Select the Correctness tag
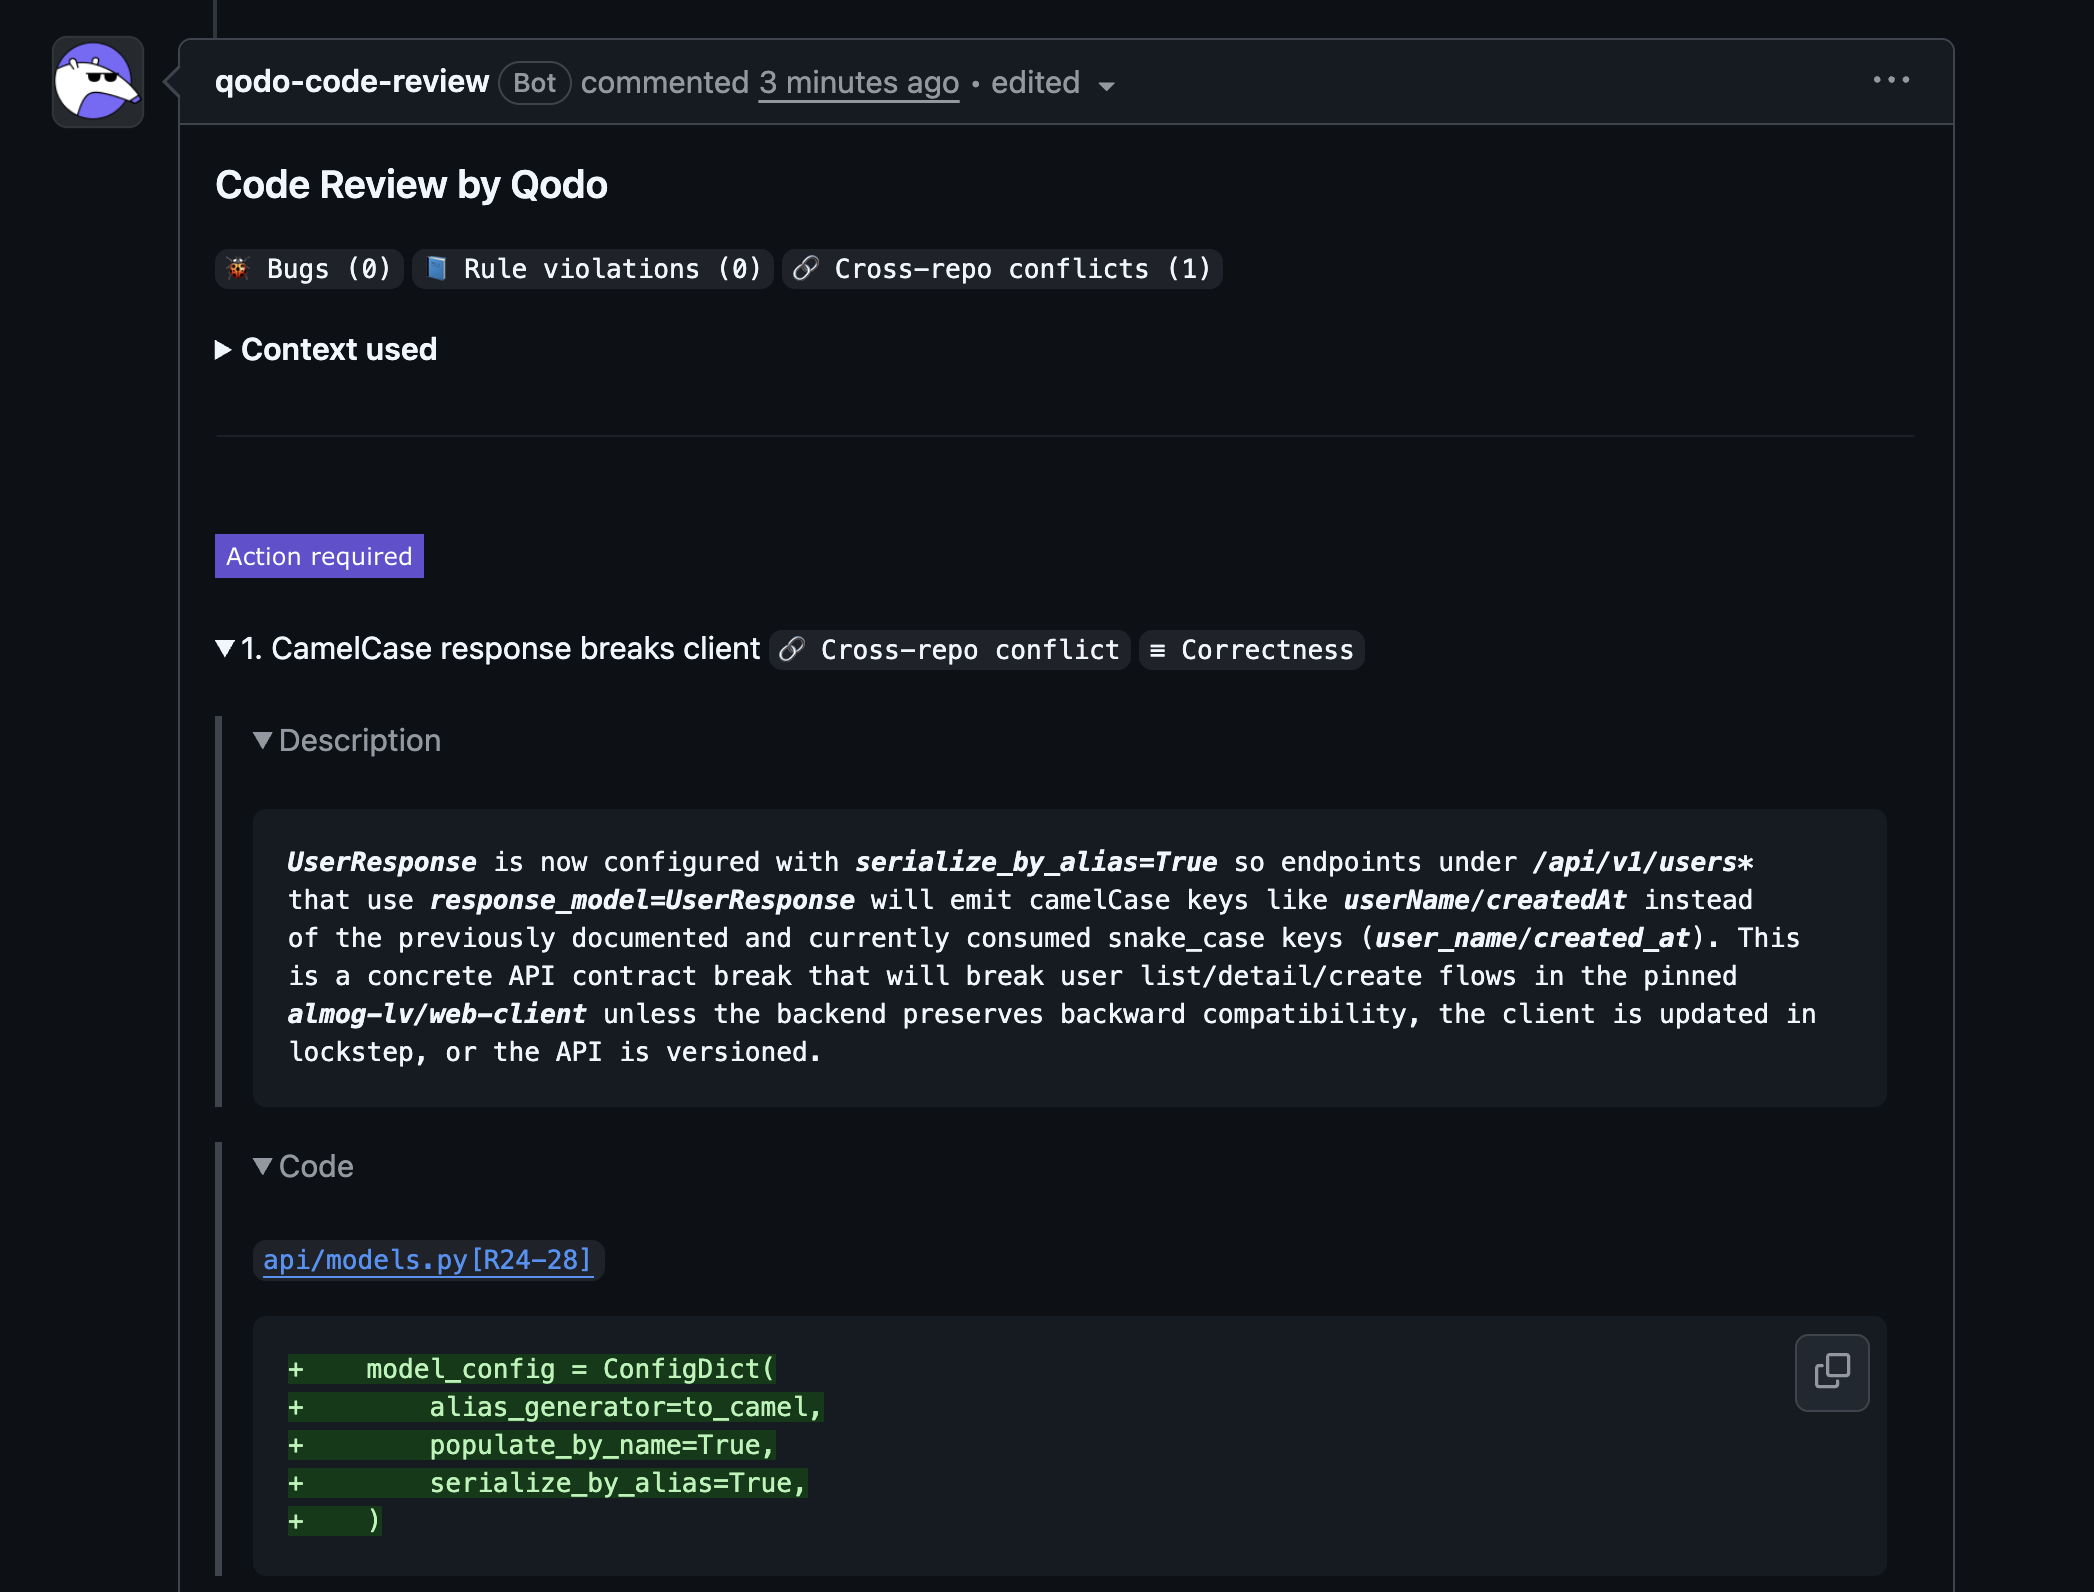 (1252, 650)
